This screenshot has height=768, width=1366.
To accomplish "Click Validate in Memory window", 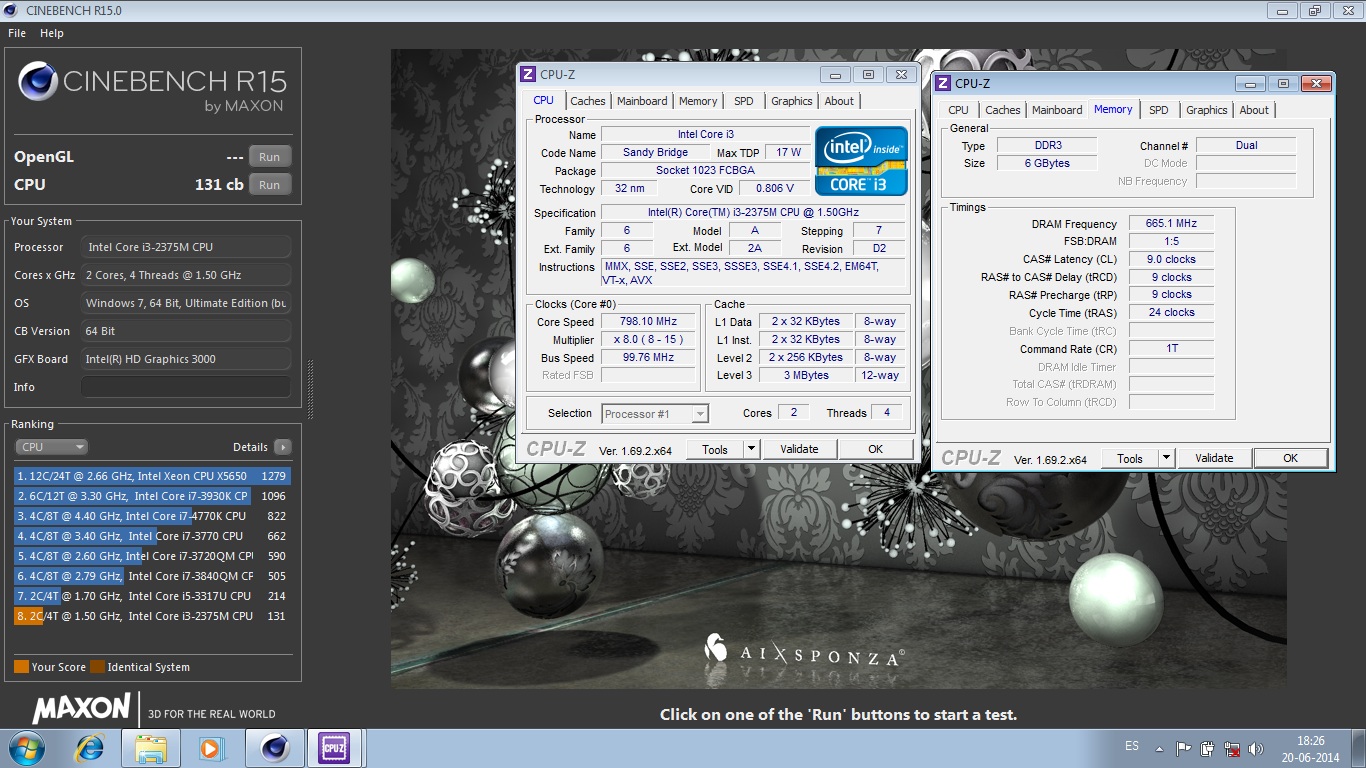I will (x=1214, y=459).
